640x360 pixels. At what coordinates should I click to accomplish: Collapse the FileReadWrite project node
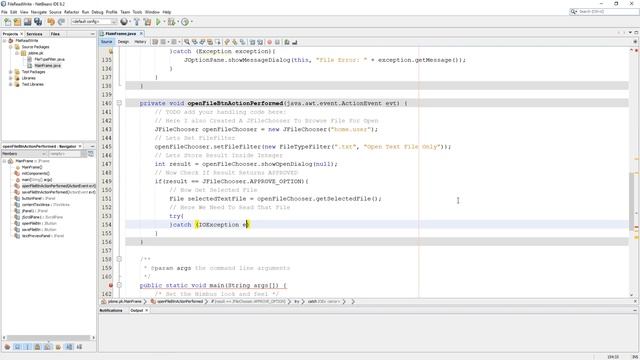point(4,41)
